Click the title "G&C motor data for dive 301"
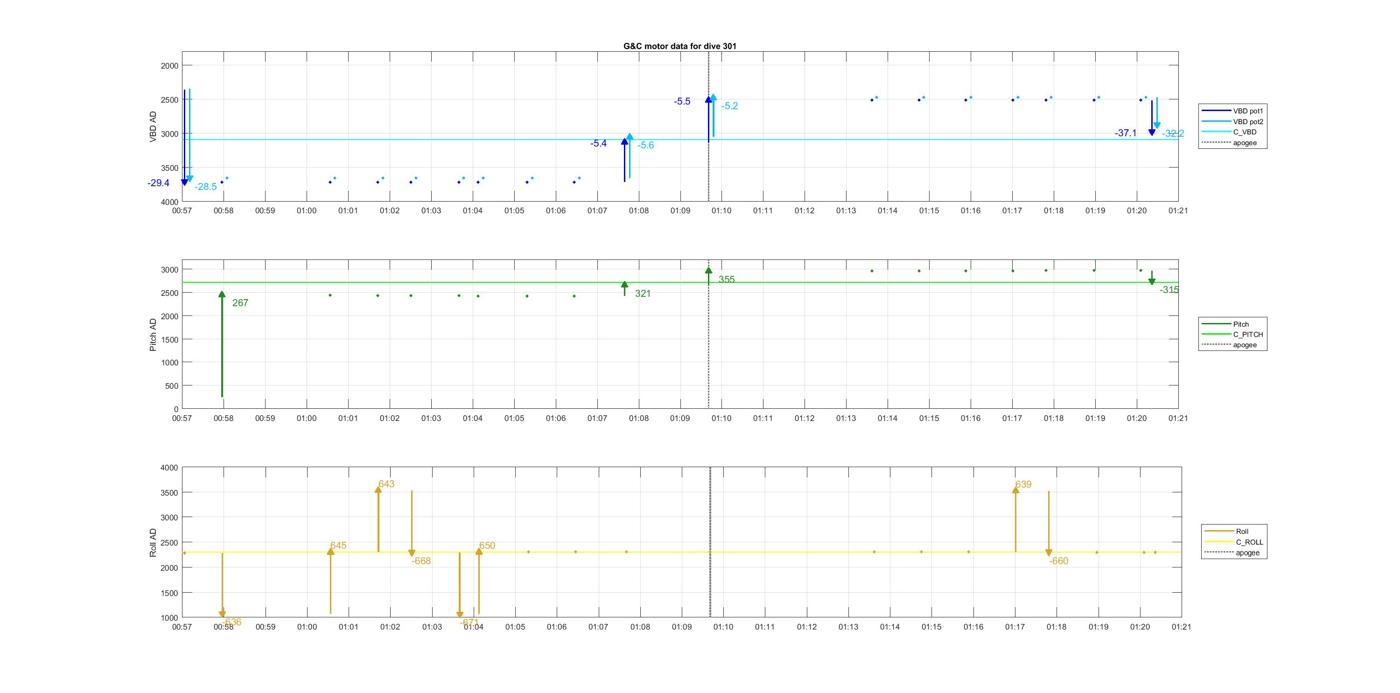Screen dimensions: 1400x693 (x=680, y=46)
